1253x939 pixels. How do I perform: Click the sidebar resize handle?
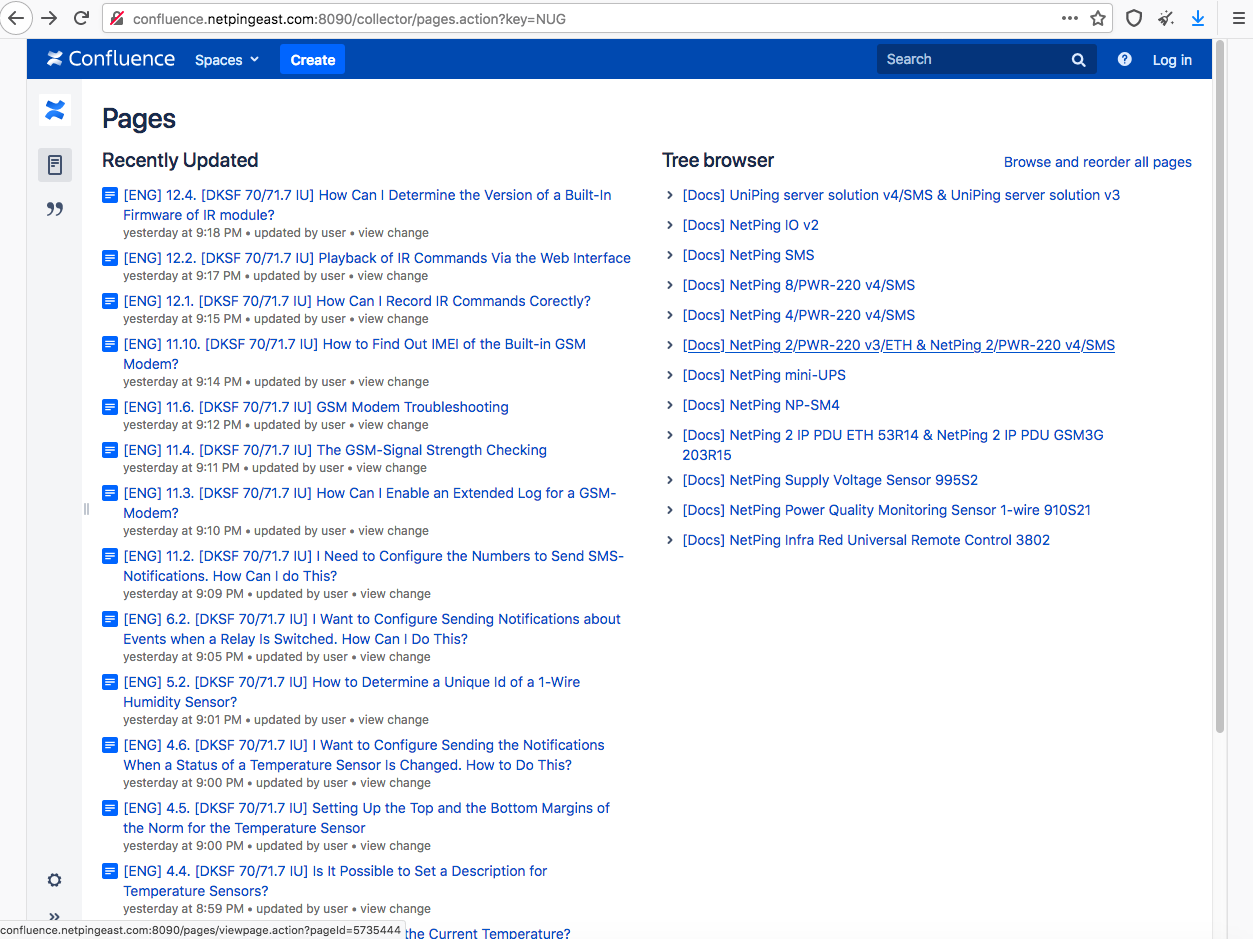86,509
